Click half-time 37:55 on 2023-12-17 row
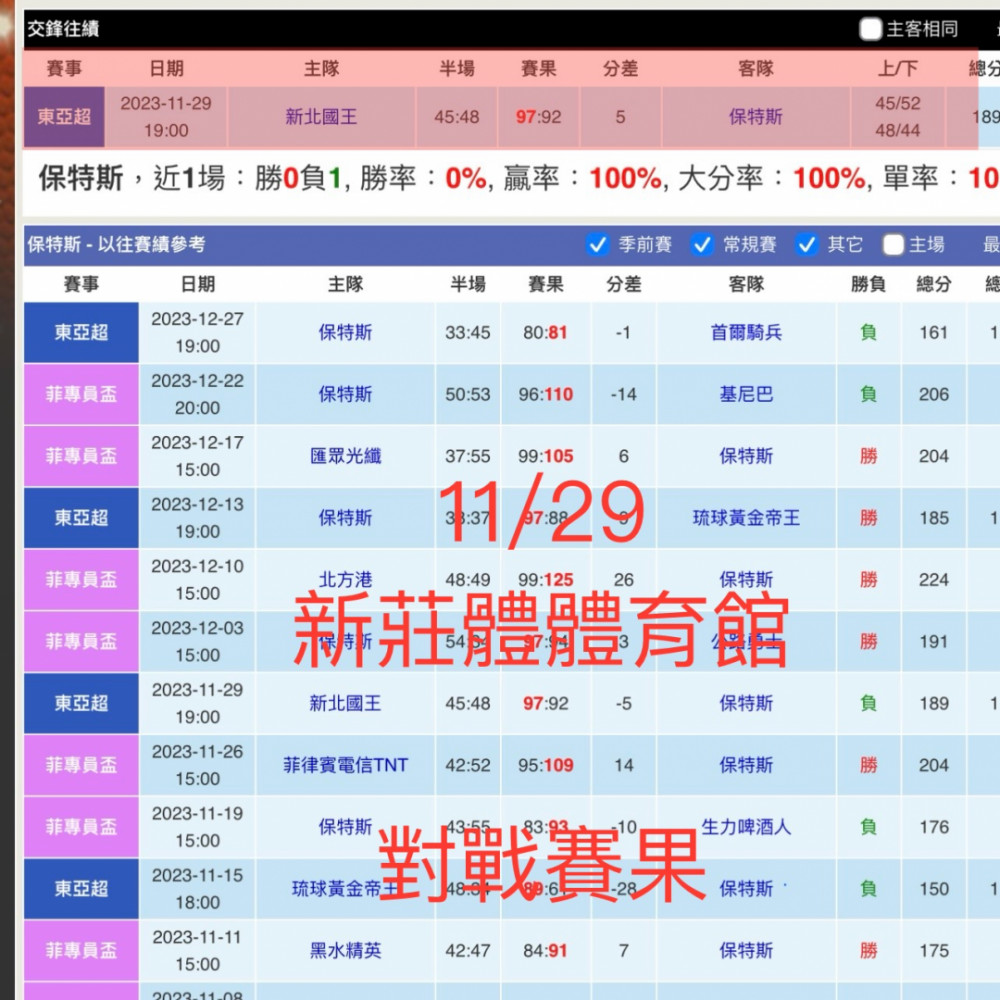 tap(467, 456)
